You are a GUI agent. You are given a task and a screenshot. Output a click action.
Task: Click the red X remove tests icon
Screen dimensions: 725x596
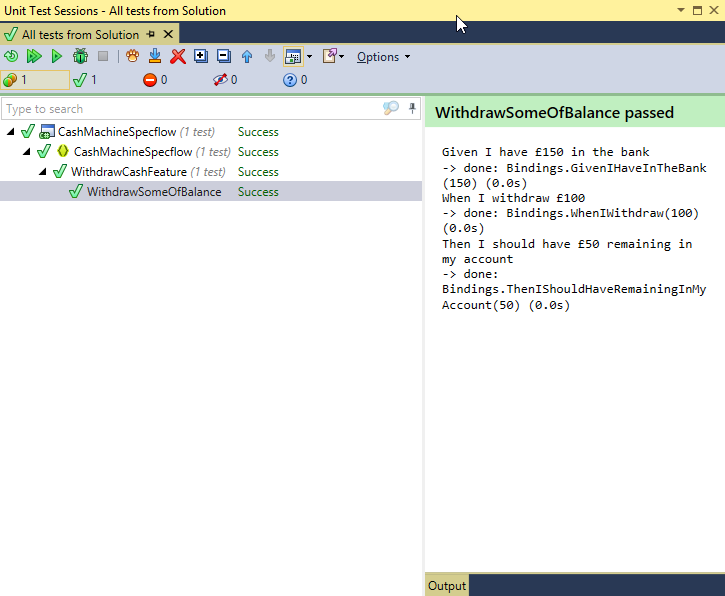coord(178,57)
